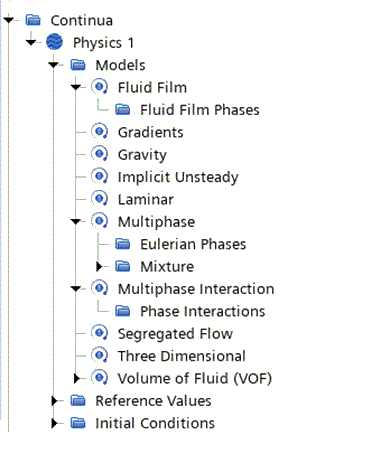This screenshot has width=392, height=449.
Task: Expand the Volume of Fluid (VOF) node
Action: pos(77,378)
